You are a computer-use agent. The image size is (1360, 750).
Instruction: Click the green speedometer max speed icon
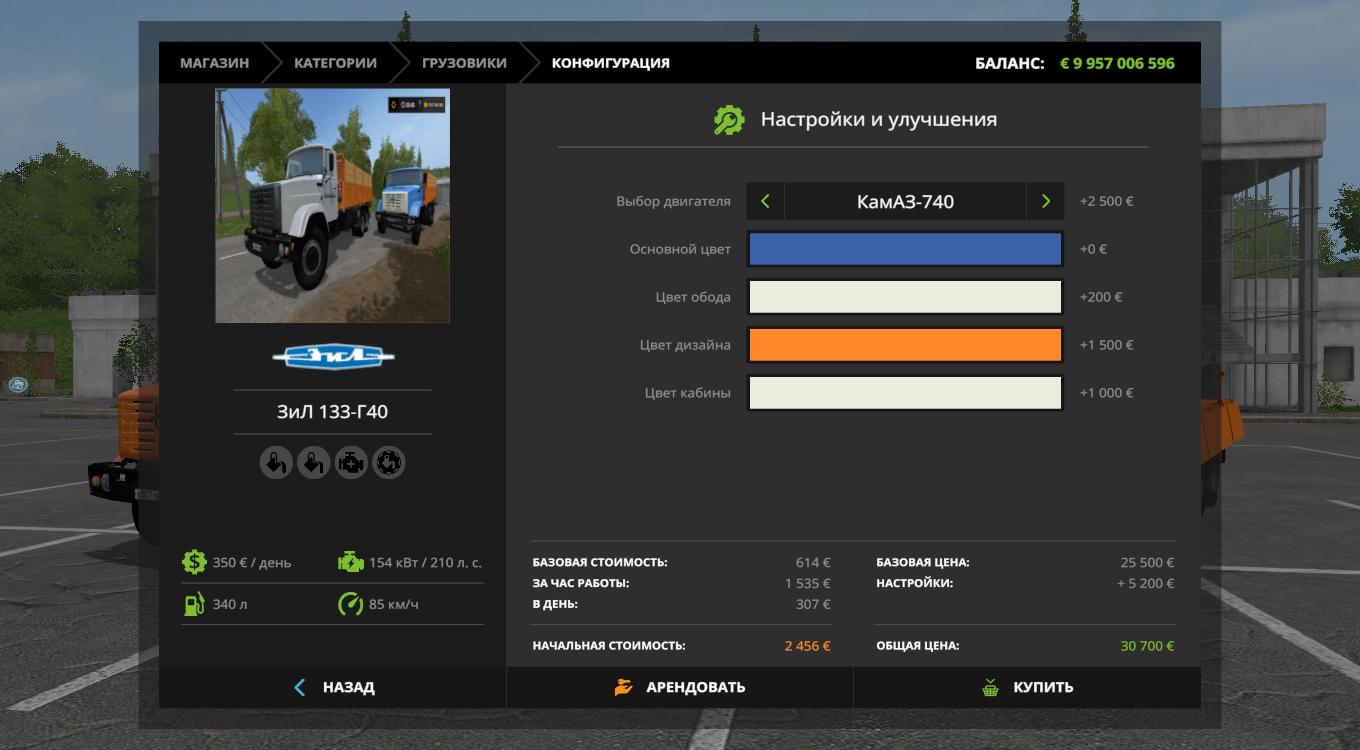click(350, 604)
